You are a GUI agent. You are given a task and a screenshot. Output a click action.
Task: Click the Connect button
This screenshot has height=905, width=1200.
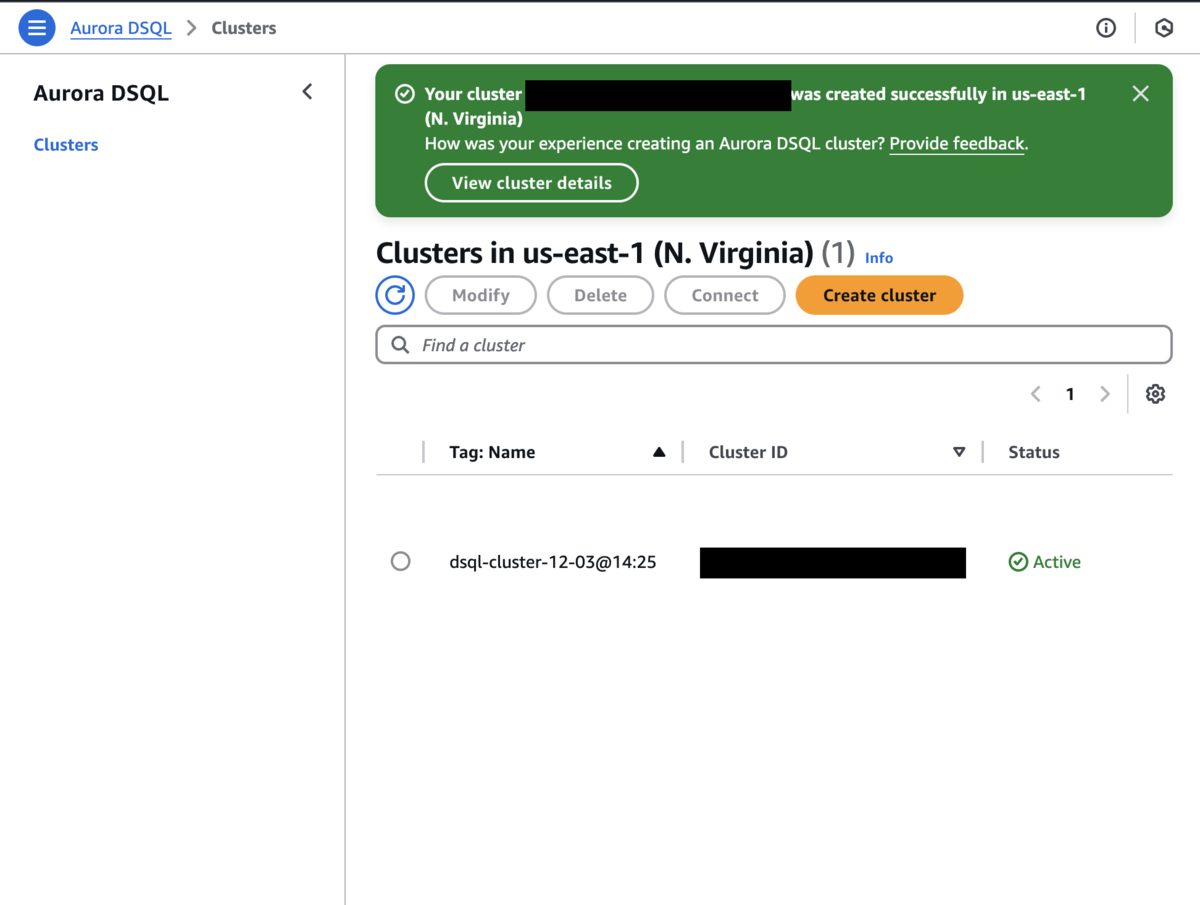click(x=725, y=295)
